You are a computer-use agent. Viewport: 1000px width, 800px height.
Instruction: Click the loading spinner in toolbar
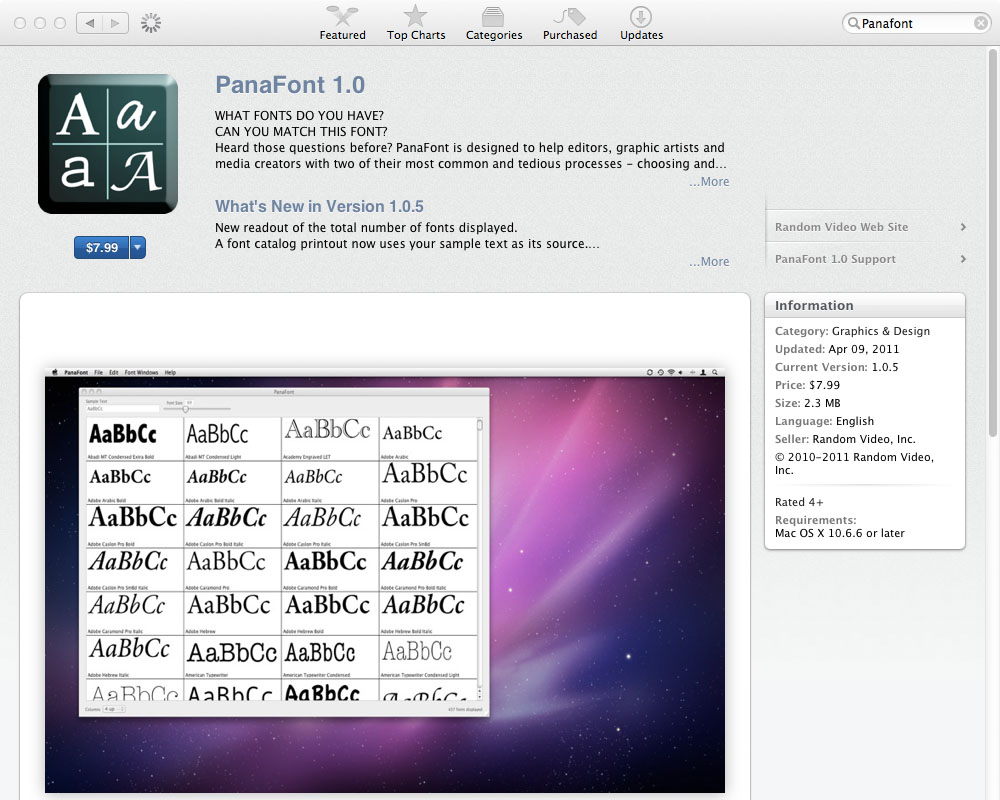pyautogui.click(x=151, y=24)
